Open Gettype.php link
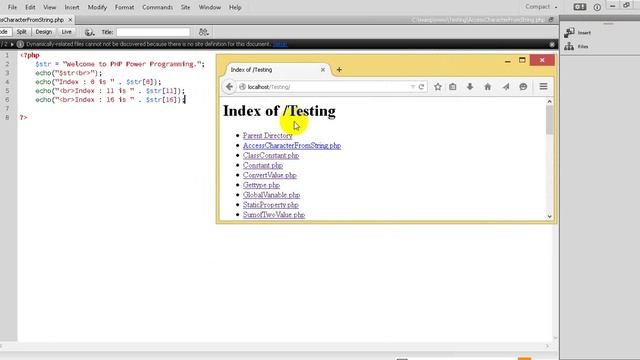 pos(261,185)
